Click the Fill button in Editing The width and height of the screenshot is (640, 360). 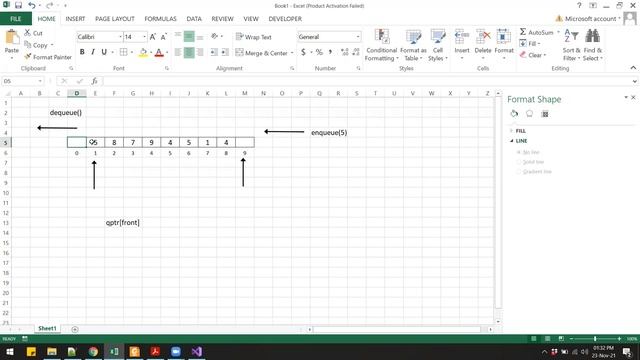coord(530,43)
